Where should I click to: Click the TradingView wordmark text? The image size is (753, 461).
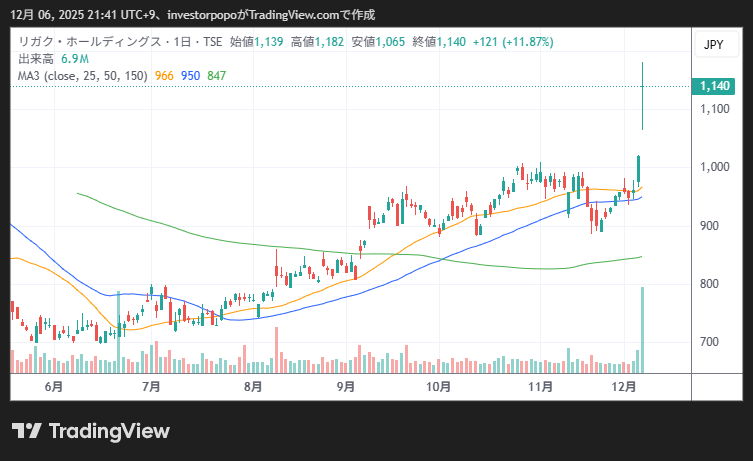(109, 431)
